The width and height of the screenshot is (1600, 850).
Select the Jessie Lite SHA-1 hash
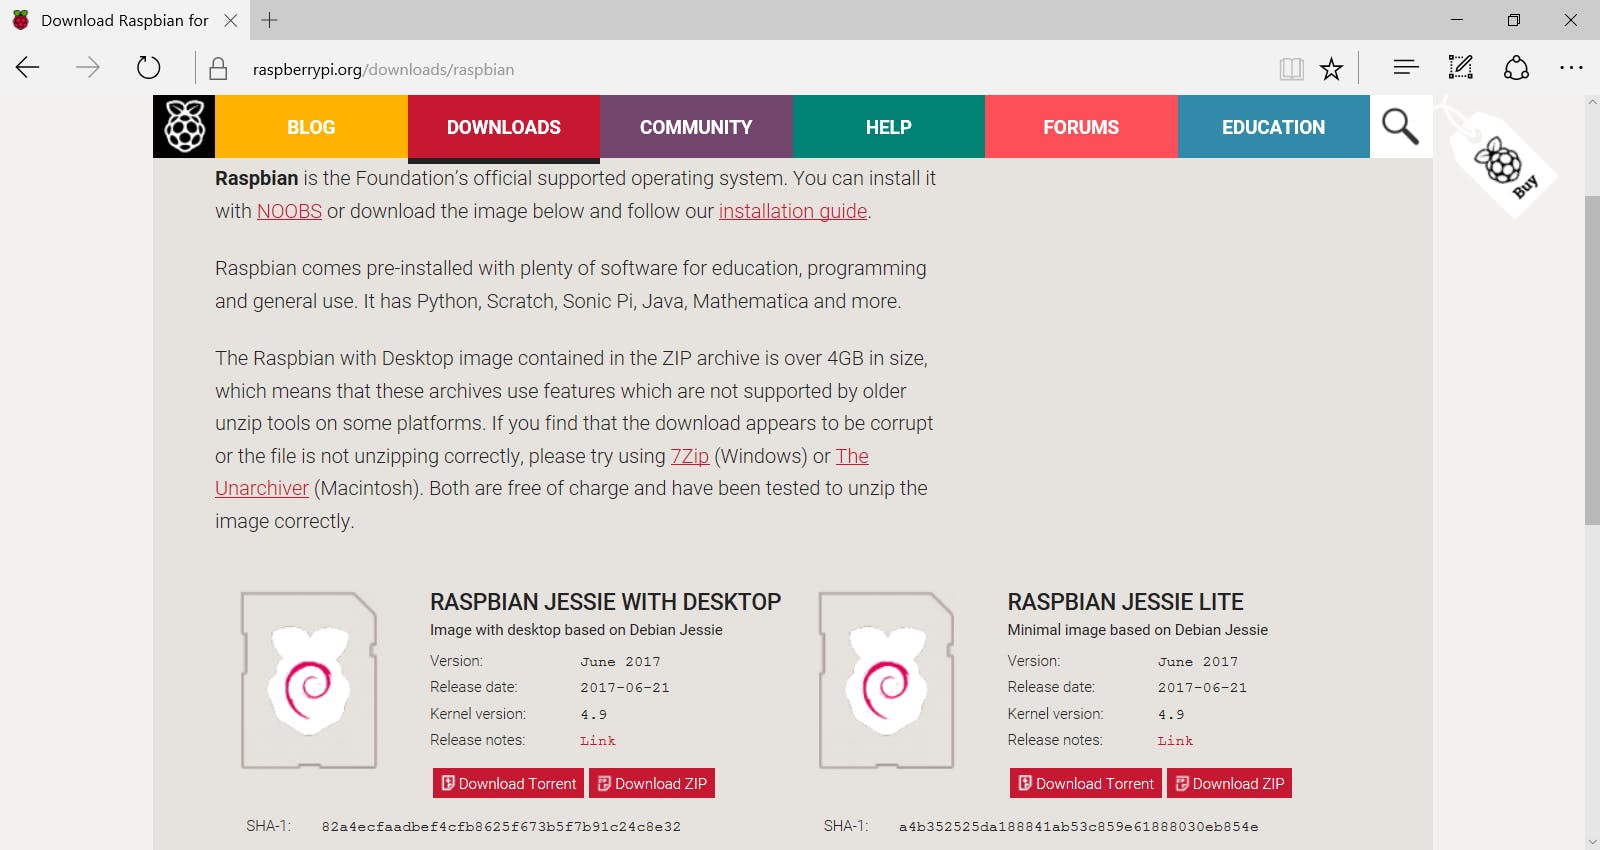click(x=1078, y=827)
